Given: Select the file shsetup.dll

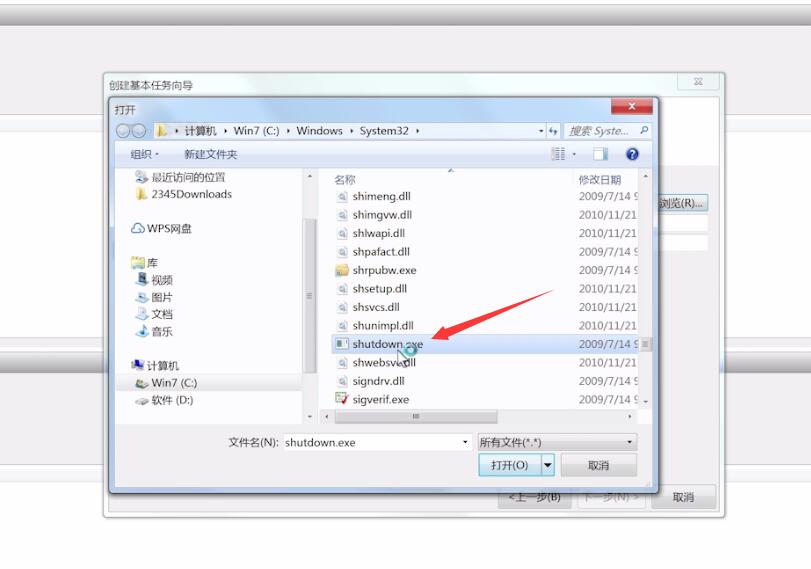Looking at the screenshot, I should click(380, 289).
